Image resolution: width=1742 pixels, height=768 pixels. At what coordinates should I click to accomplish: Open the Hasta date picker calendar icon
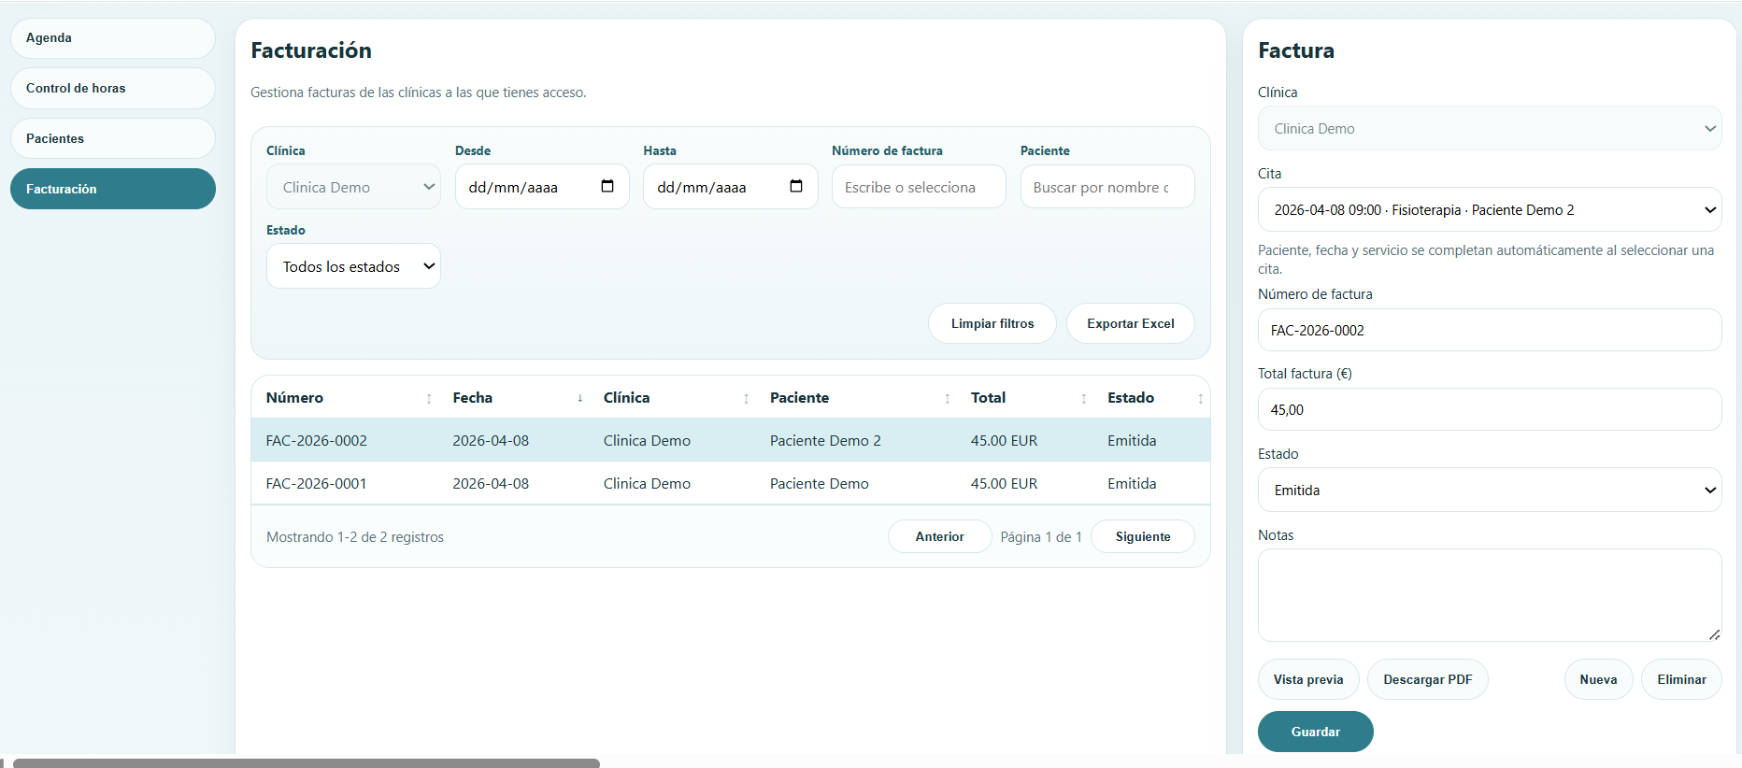[x=796, y=186]
